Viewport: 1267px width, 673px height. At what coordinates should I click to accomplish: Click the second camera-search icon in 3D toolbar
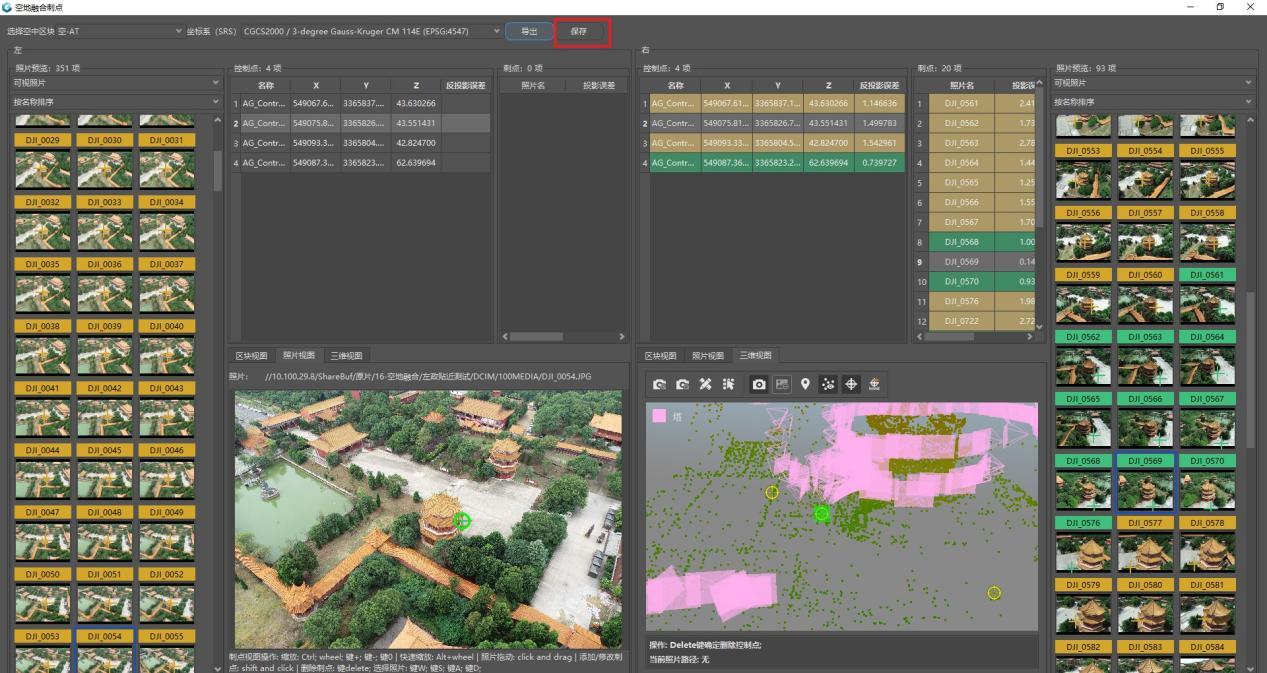[x=682, y=384]
